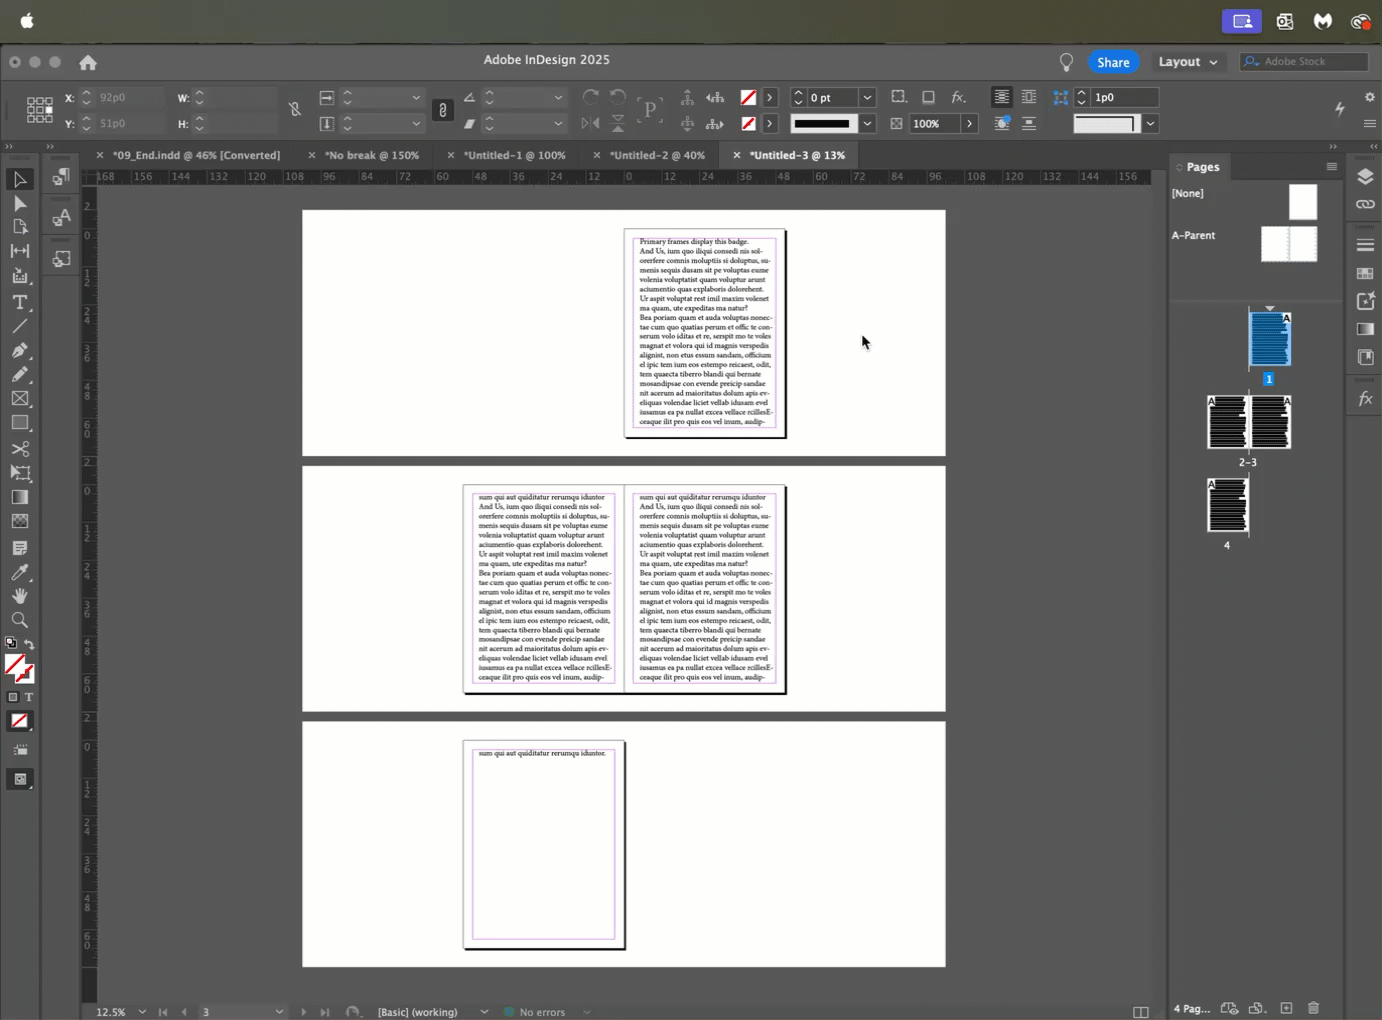Select the Page tool
The width and height of the screenshot is (1382, 1020).
click(x=20, y=227)
